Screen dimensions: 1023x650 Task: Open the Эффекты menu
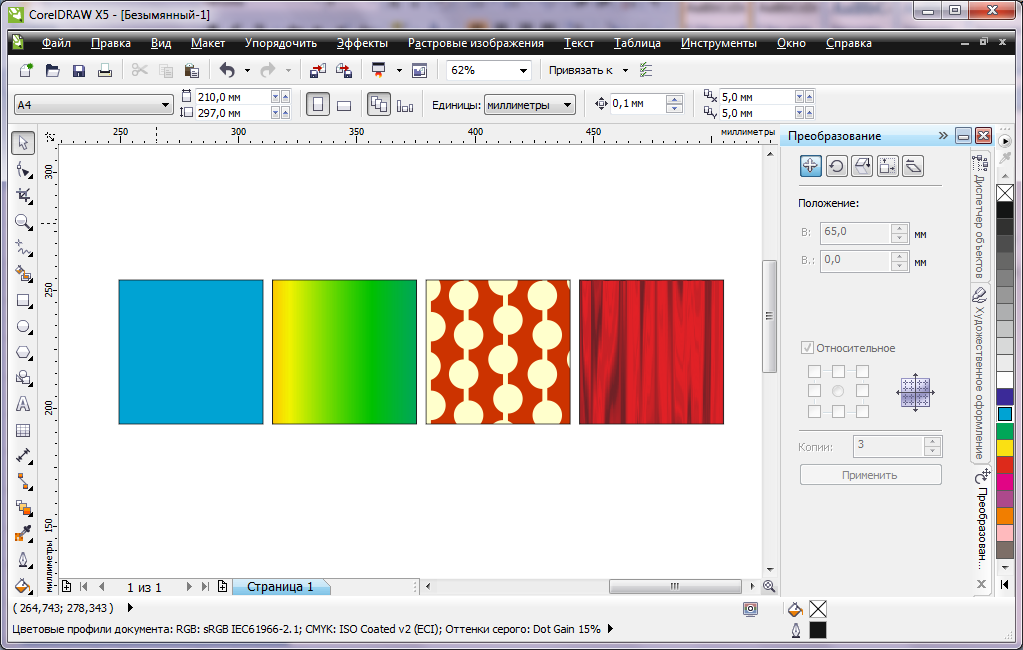point(362,43)
